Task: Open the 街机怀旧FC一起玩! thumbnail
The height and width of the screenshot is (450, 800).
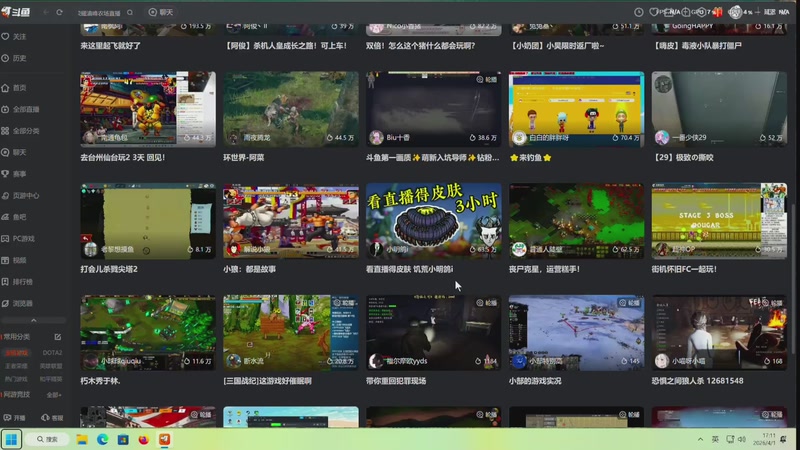Action: [x=719, y=221]
